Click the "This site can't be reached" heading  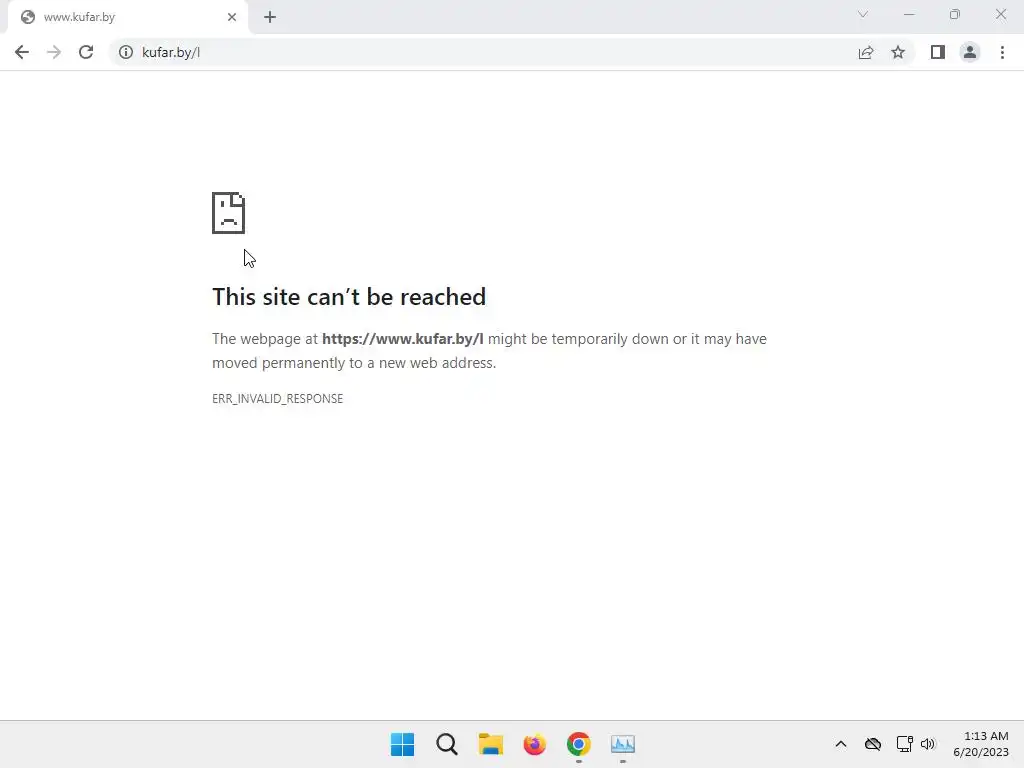[x=349, y=297]
